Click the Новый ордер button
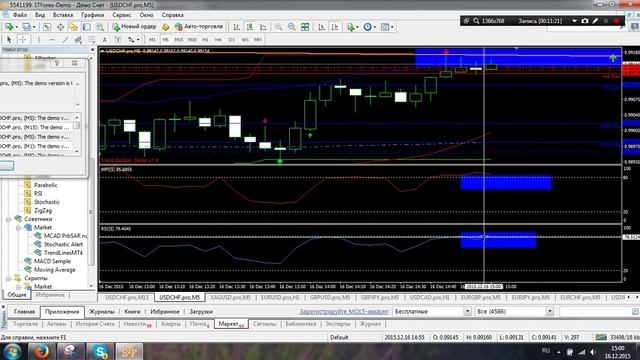This screenshot has height=360, width=640. coord(134,27)
